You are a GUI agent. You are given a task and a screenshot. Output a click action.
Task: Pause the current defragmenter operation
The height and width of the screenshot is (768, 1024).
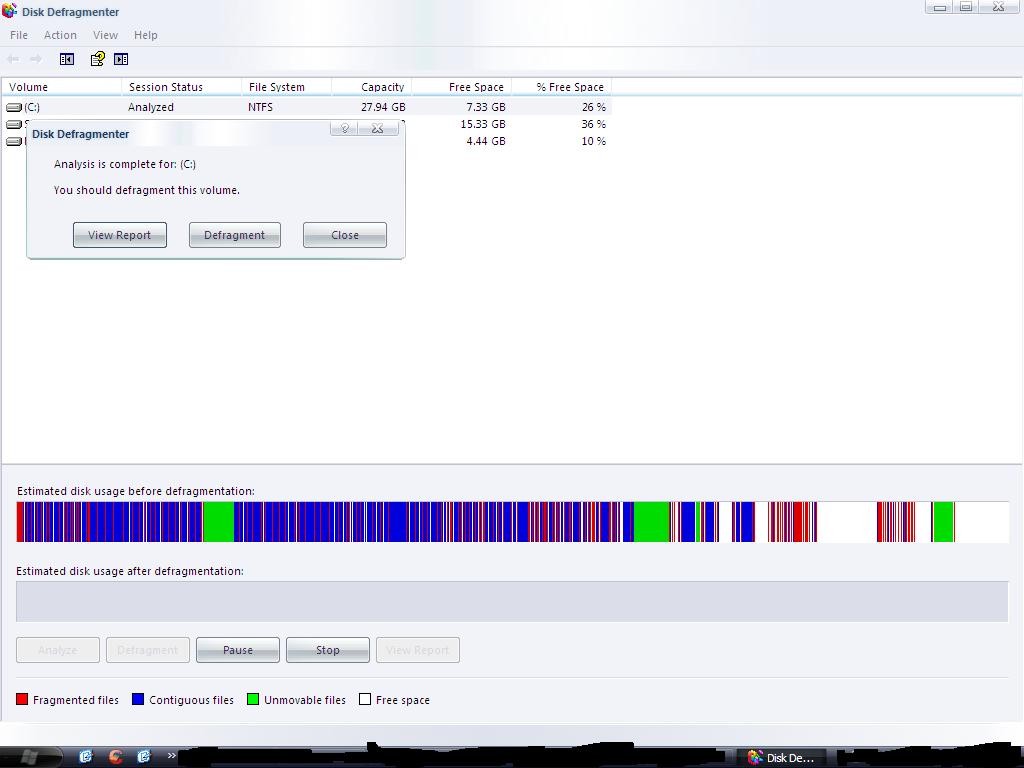(237, 650)
